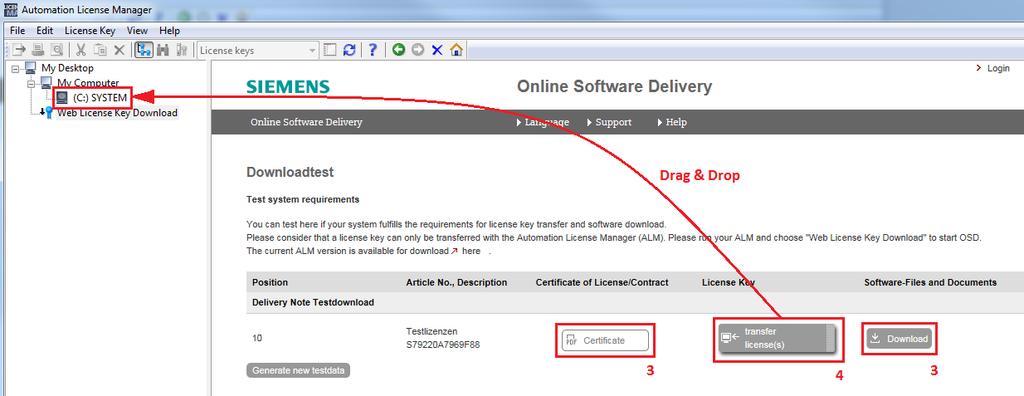Open the License keys view dropdown
The image size is (1024, 396).
[x=312, y=50]
